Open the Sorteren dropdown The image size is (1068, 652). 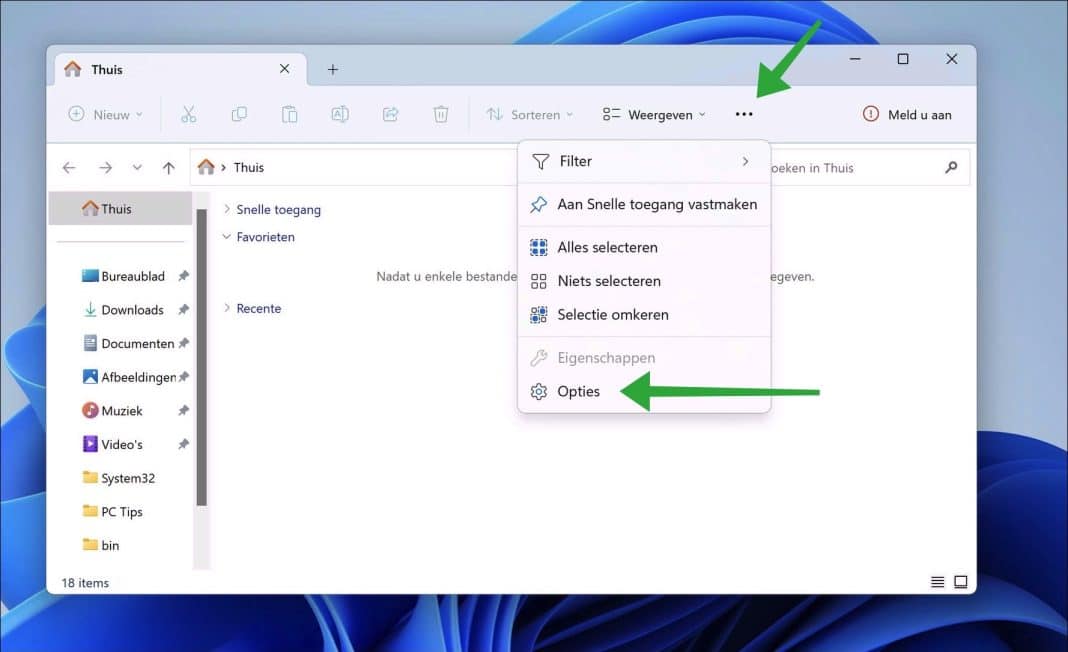click(529, 114)
